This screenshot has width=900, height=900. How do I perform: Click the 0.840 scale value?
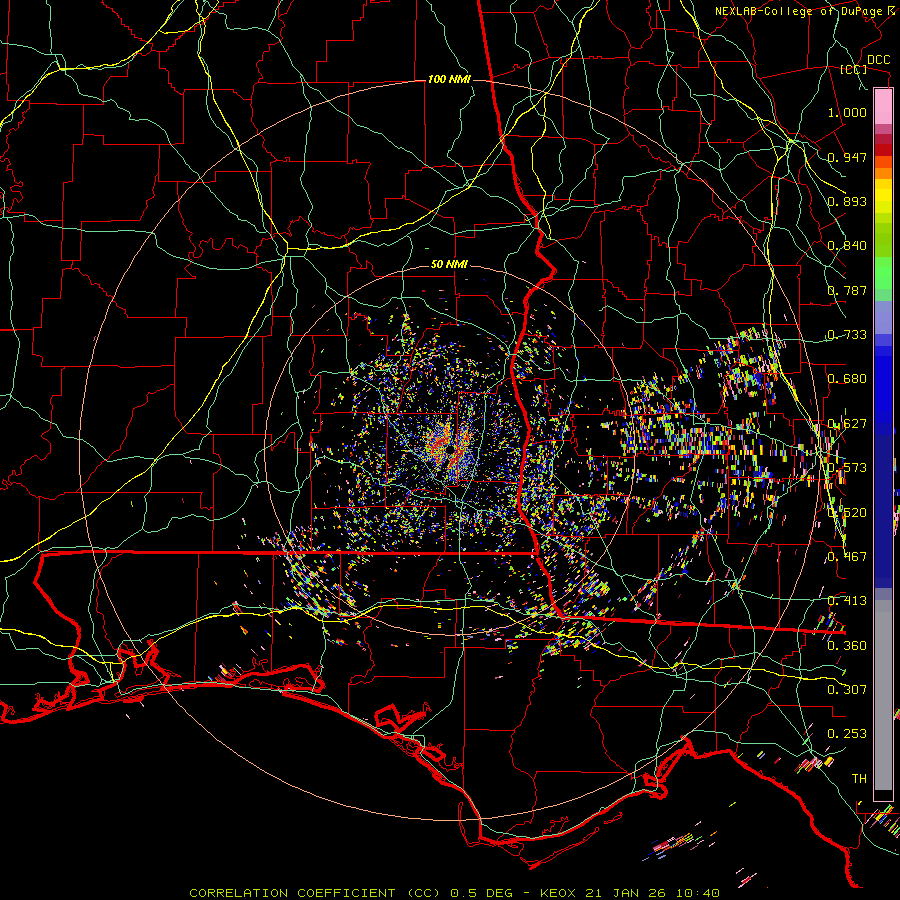point(847,246)
